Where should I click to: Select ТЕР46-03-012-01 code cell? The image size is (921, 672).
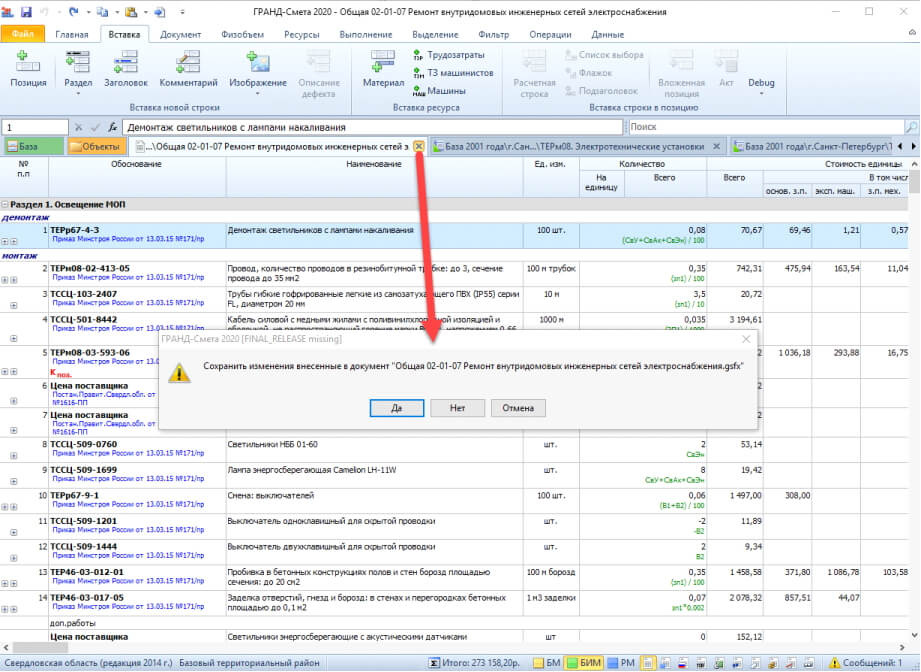click(137, 577)
